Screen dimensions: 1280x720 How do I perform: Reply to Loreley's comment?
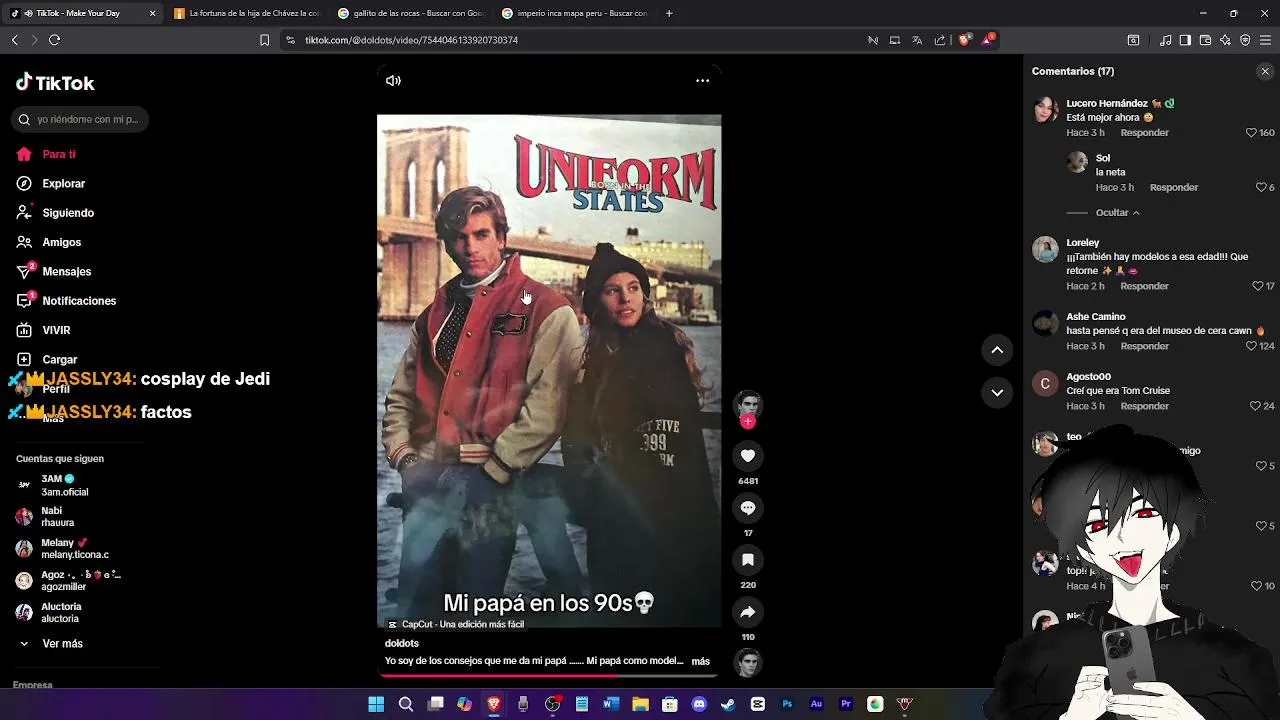1144,286
